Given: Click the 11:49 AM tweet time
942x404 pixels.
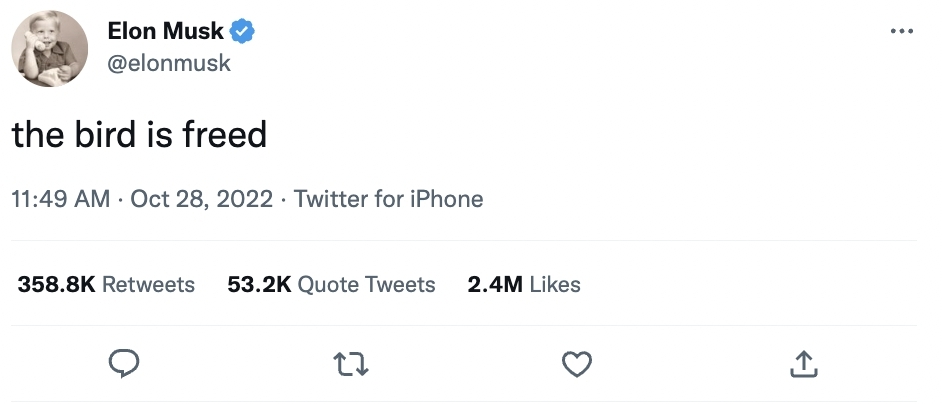Looking at the screenshot, I should tap(60, 199).
